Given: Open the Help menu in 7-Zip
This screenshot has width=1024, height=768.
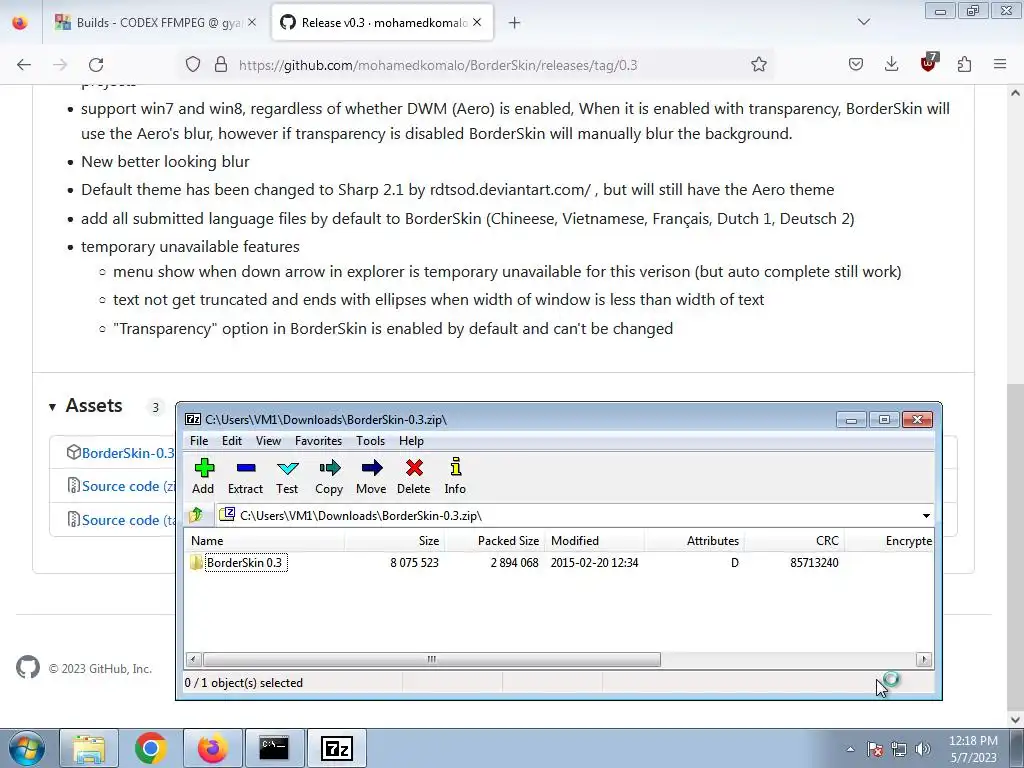Looking at the screenshot, I should [x=411, y=441].
